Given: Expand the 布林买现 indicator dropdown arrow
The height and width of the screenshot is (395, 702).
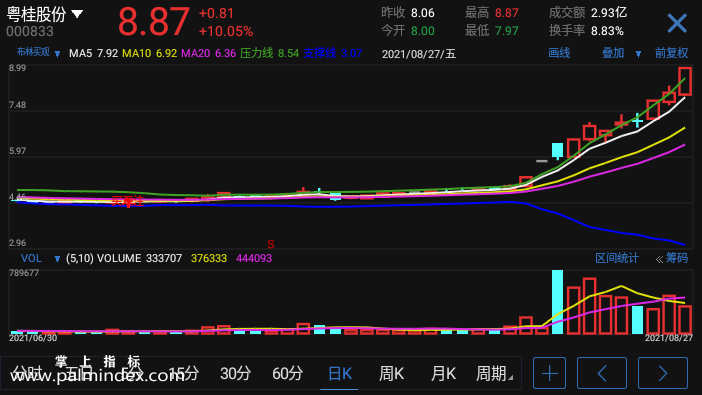Looking at the screenshot, I should coord(57,54).
